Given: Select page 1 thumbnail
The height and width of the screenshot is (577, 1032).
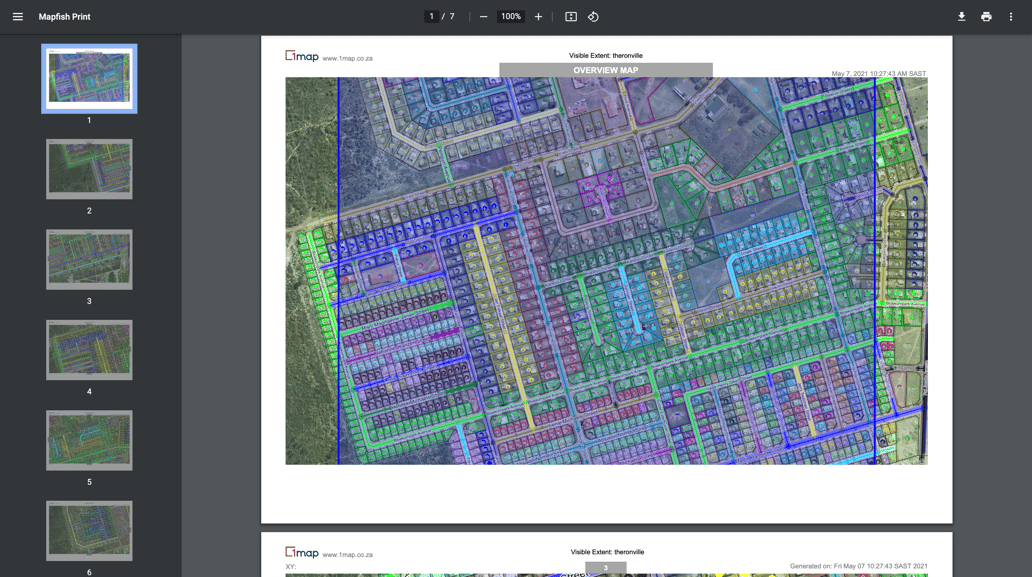Looking at the screenshot, I should [89, 78].
